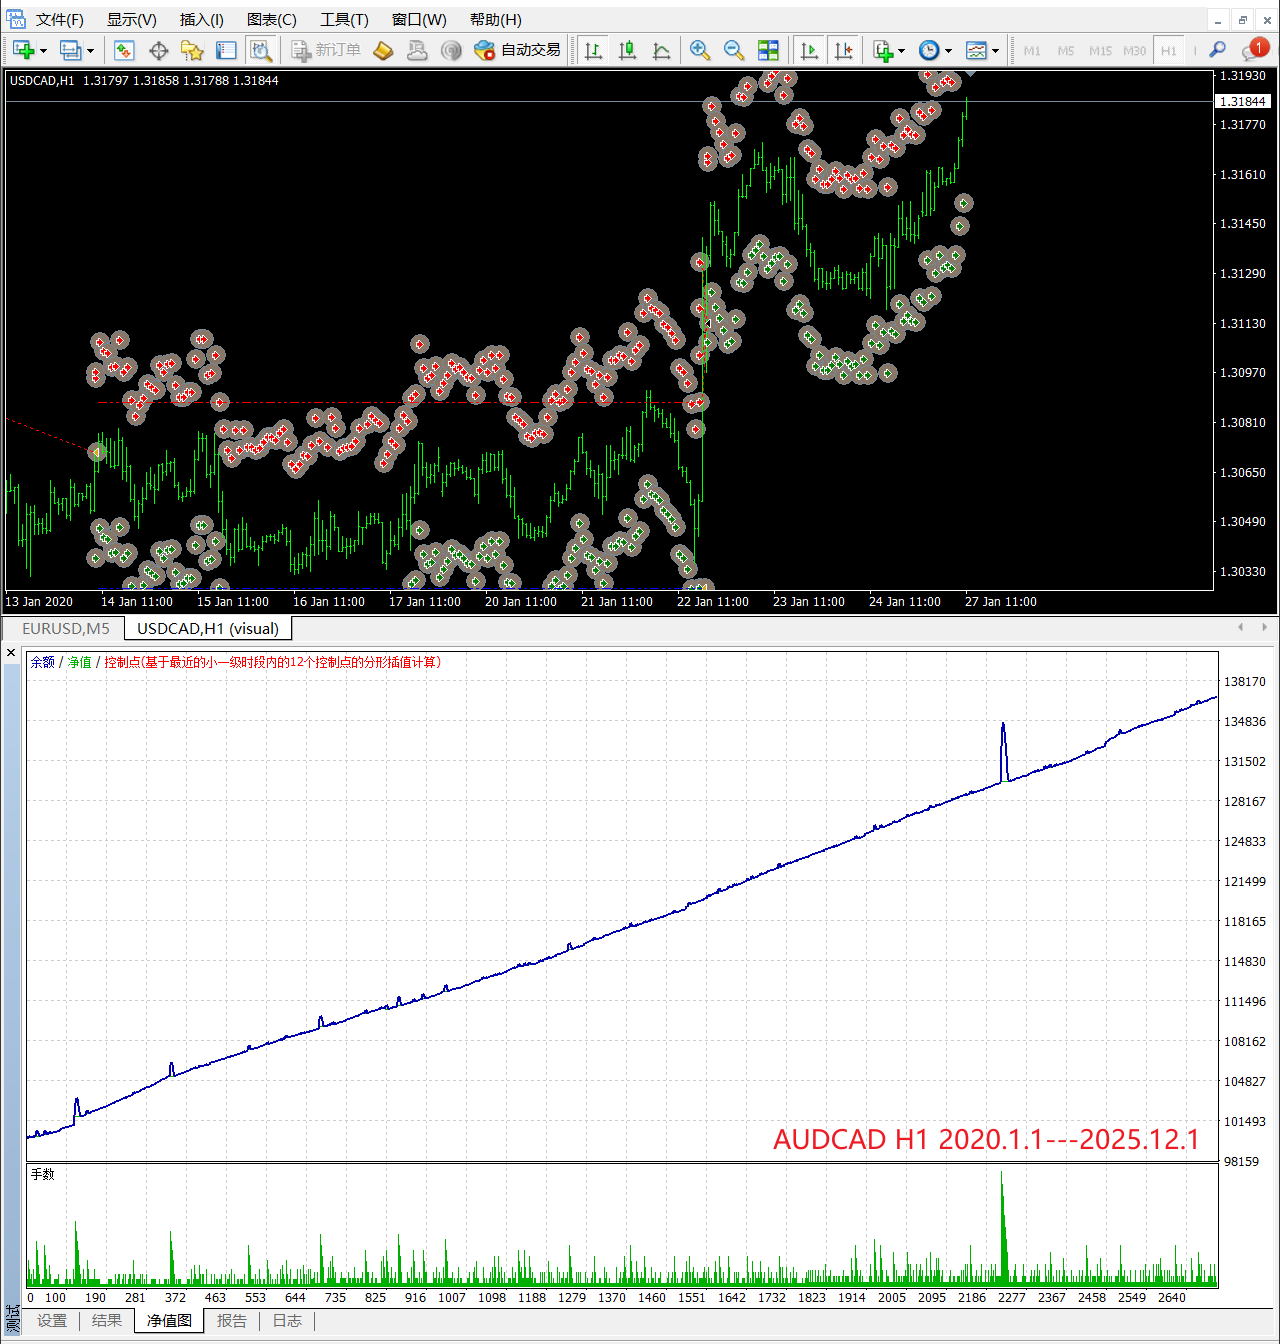Expand the new chart dropdown arrow

pyautogui.click(x=43, y=51)
